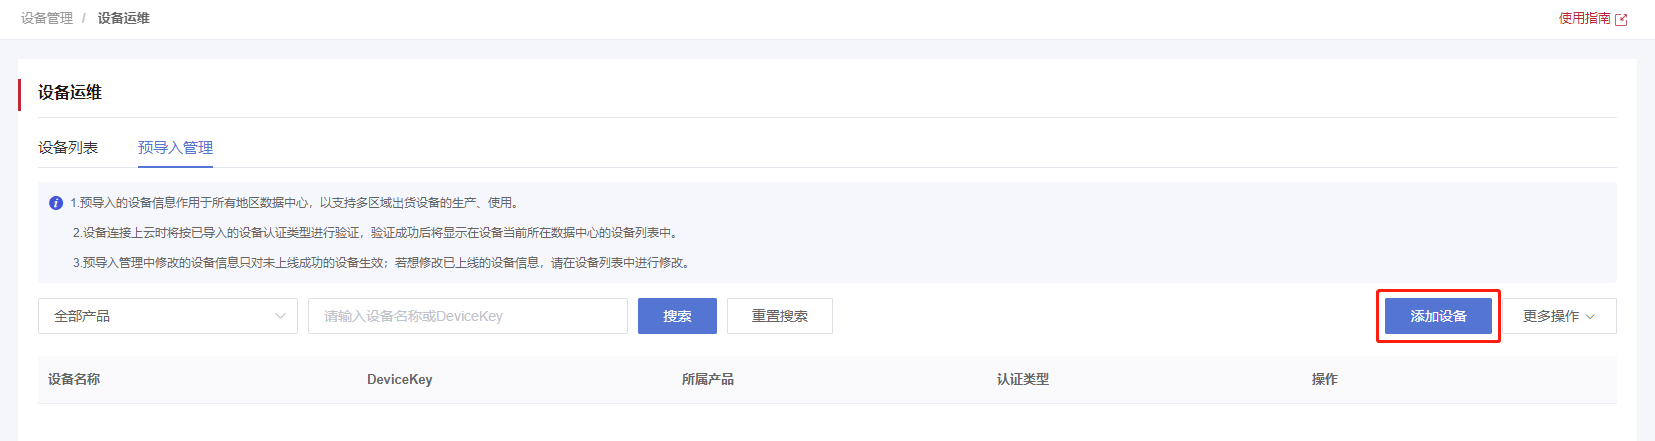Select the 预导入管理 tab
The height and width of the screenshot is (441, 1655).
coord(175,147)
